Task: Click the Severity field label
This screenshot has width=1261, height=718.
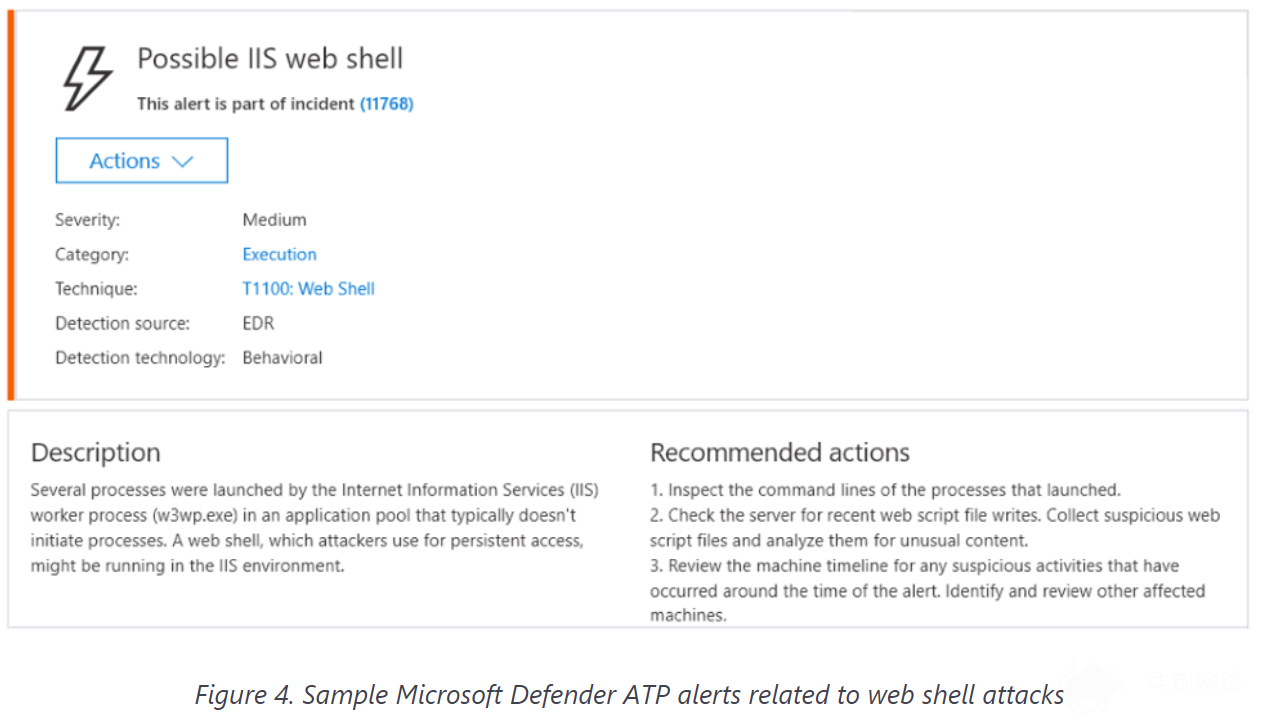Action: (87, 220)
